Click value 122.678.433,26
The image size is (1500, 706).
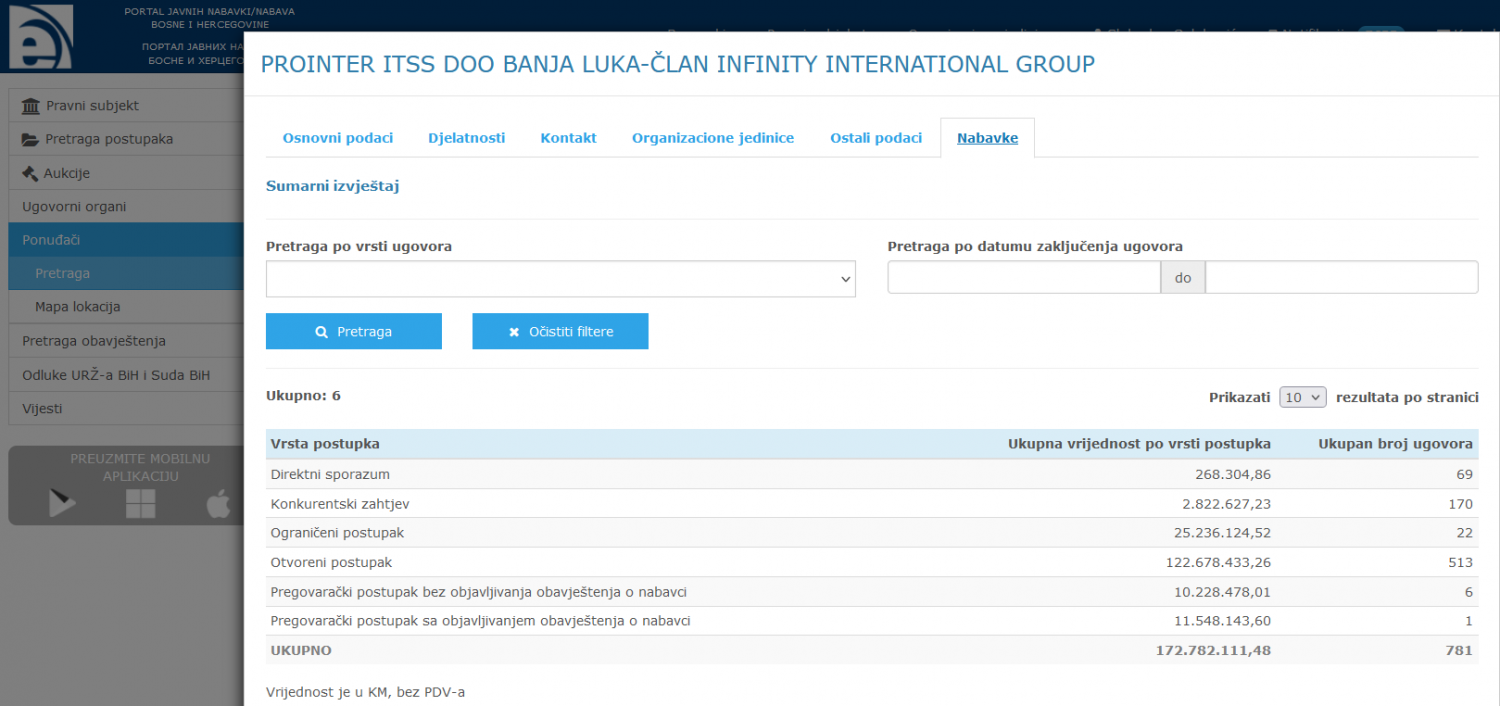click(x=1219, y=563)
